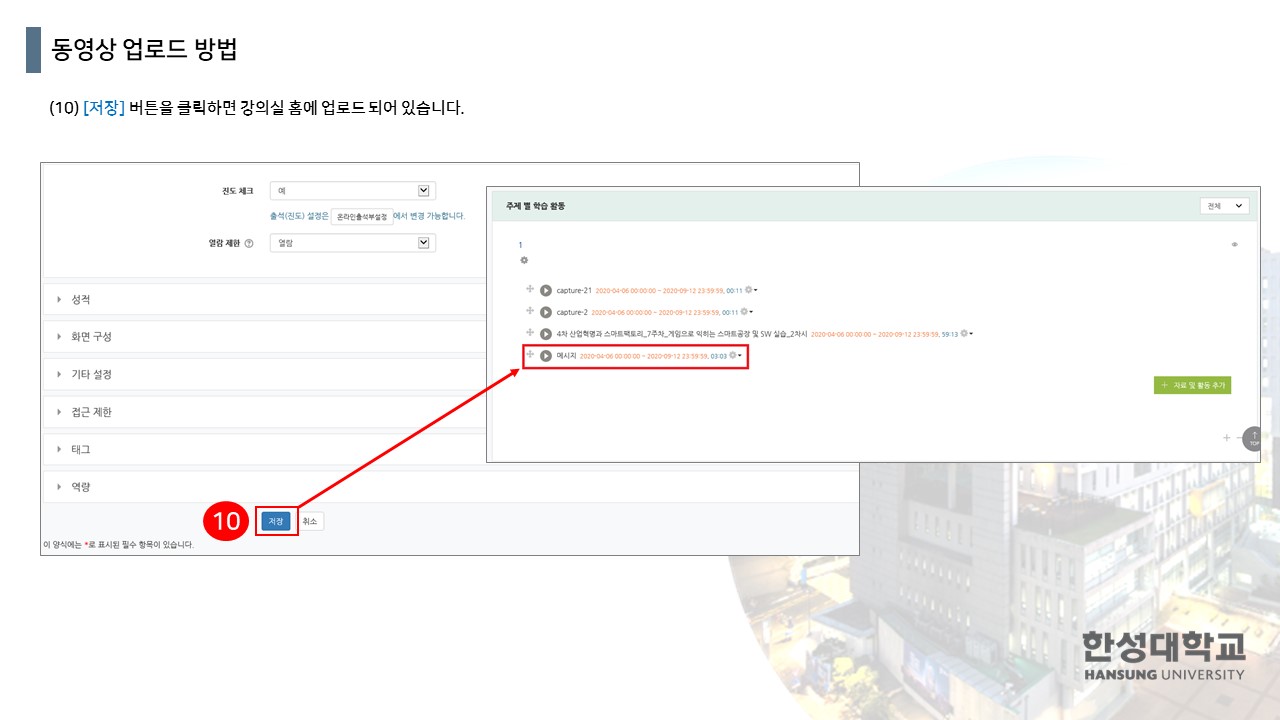
Task: Click the gear icon under section 1
Action: (523, 260)
